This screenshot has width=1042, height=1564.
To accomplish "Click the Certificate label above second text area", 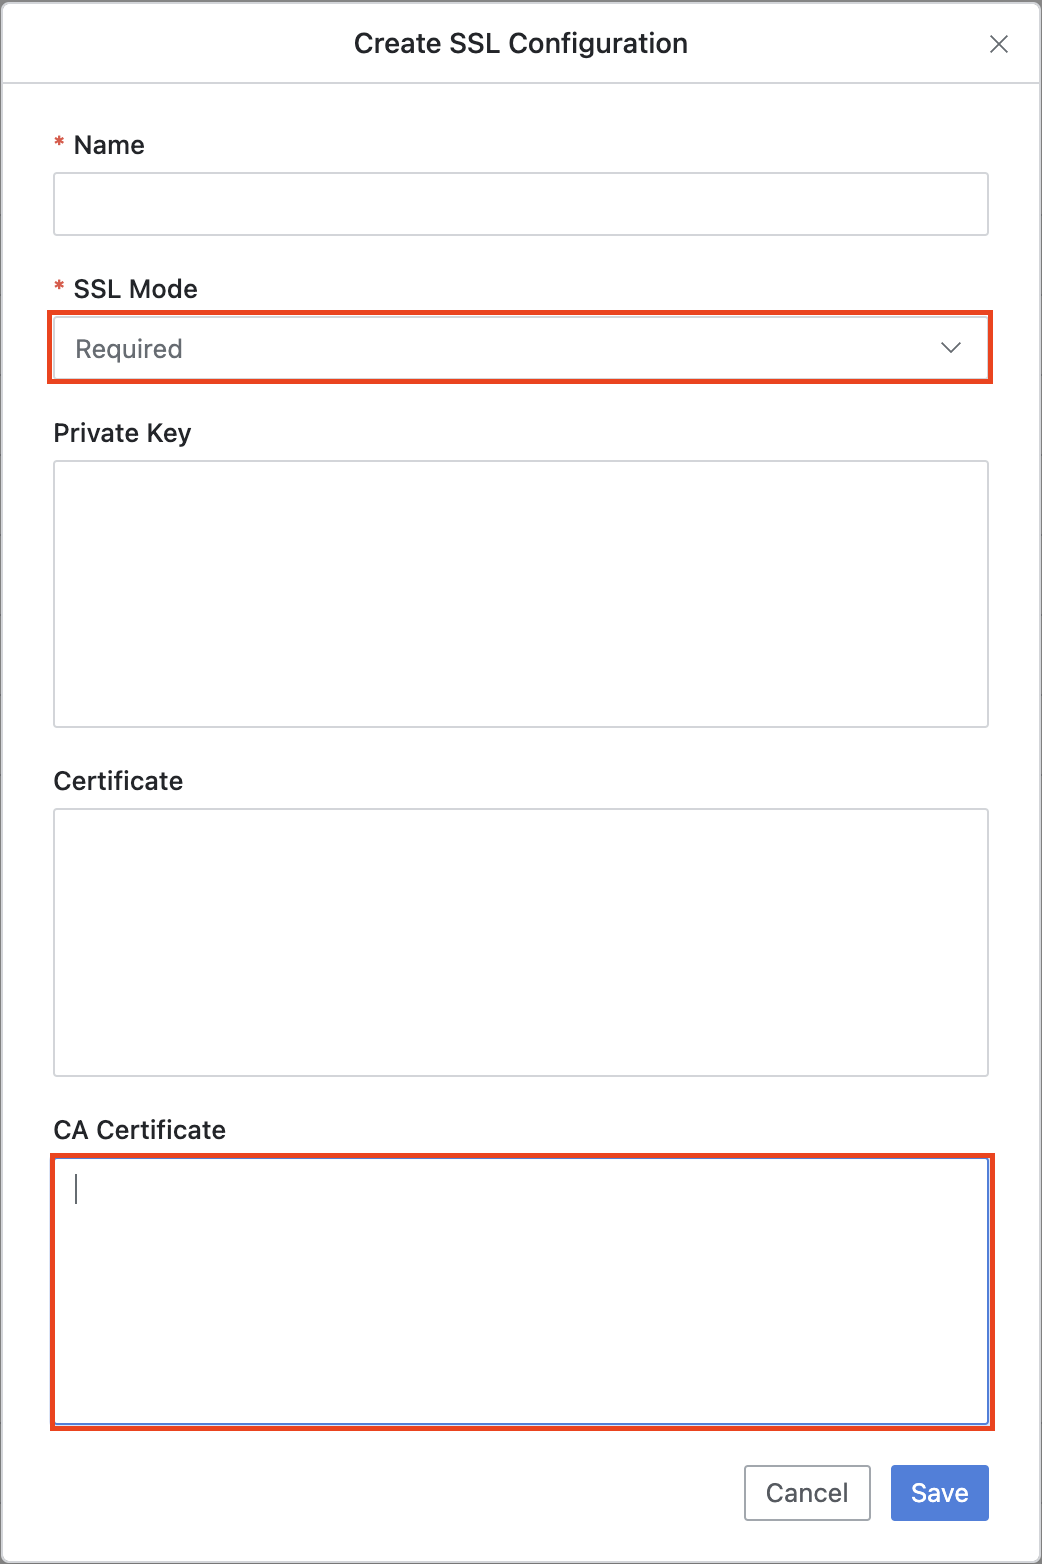I will coord(118,781).
